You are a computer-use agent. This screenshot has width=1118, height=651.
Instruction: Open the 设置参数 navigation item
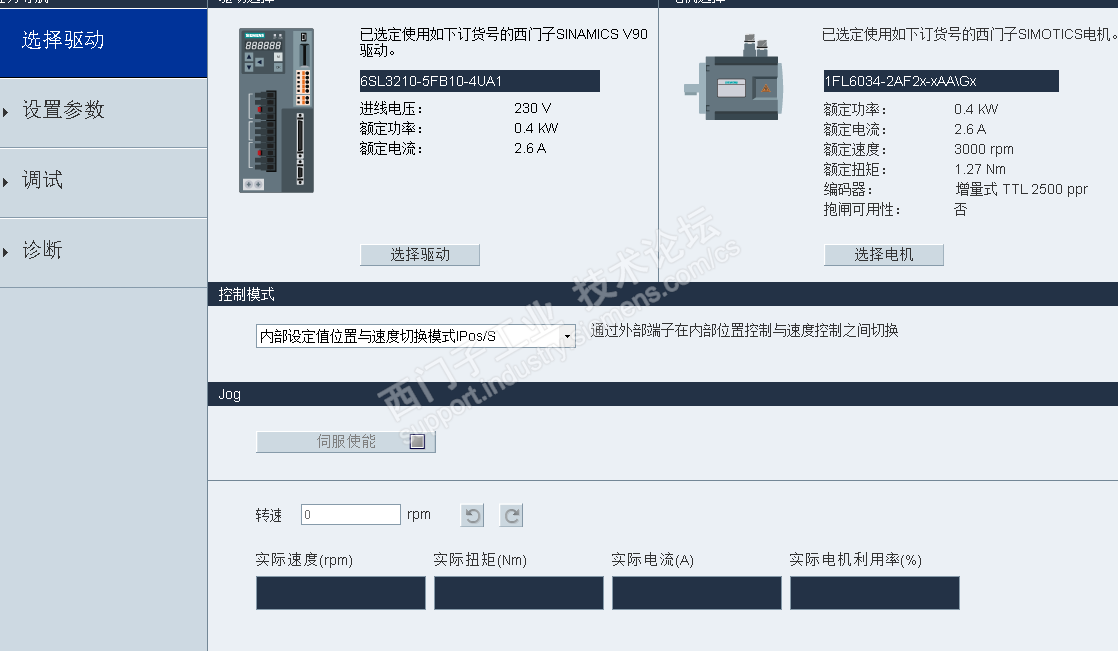[x=103, y=111]
